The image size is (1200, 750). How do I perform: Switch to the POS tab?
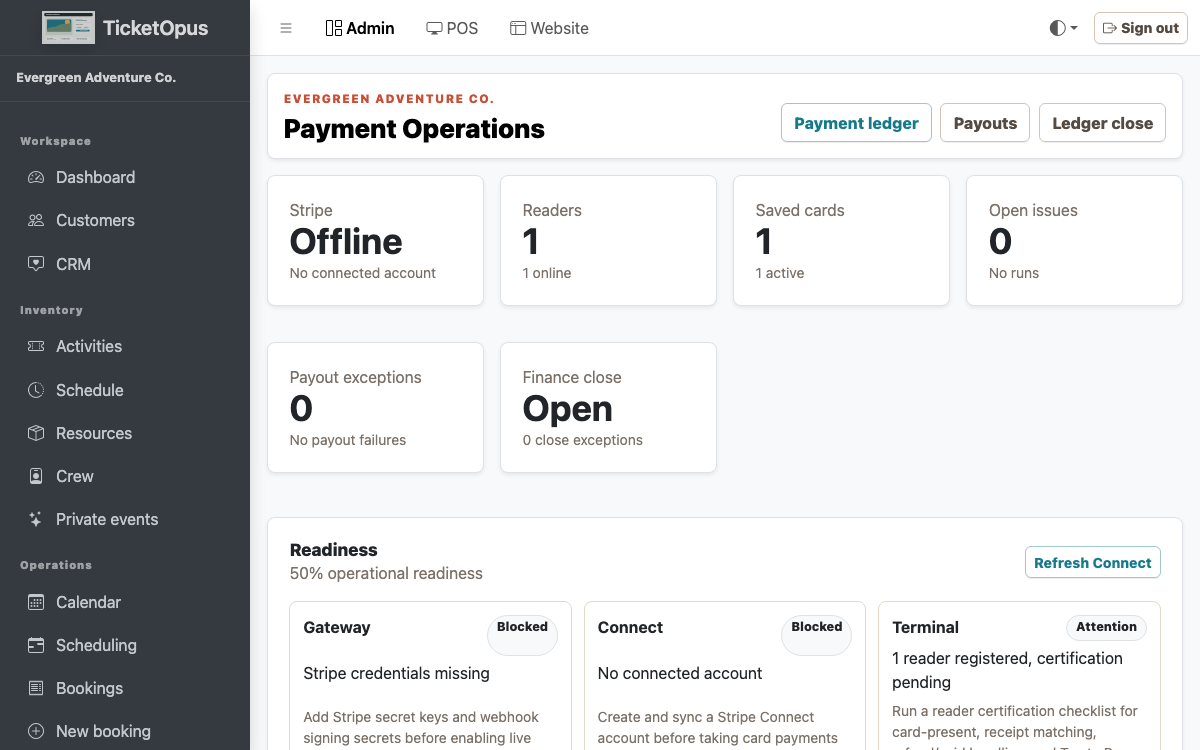(x=452, y=28)
